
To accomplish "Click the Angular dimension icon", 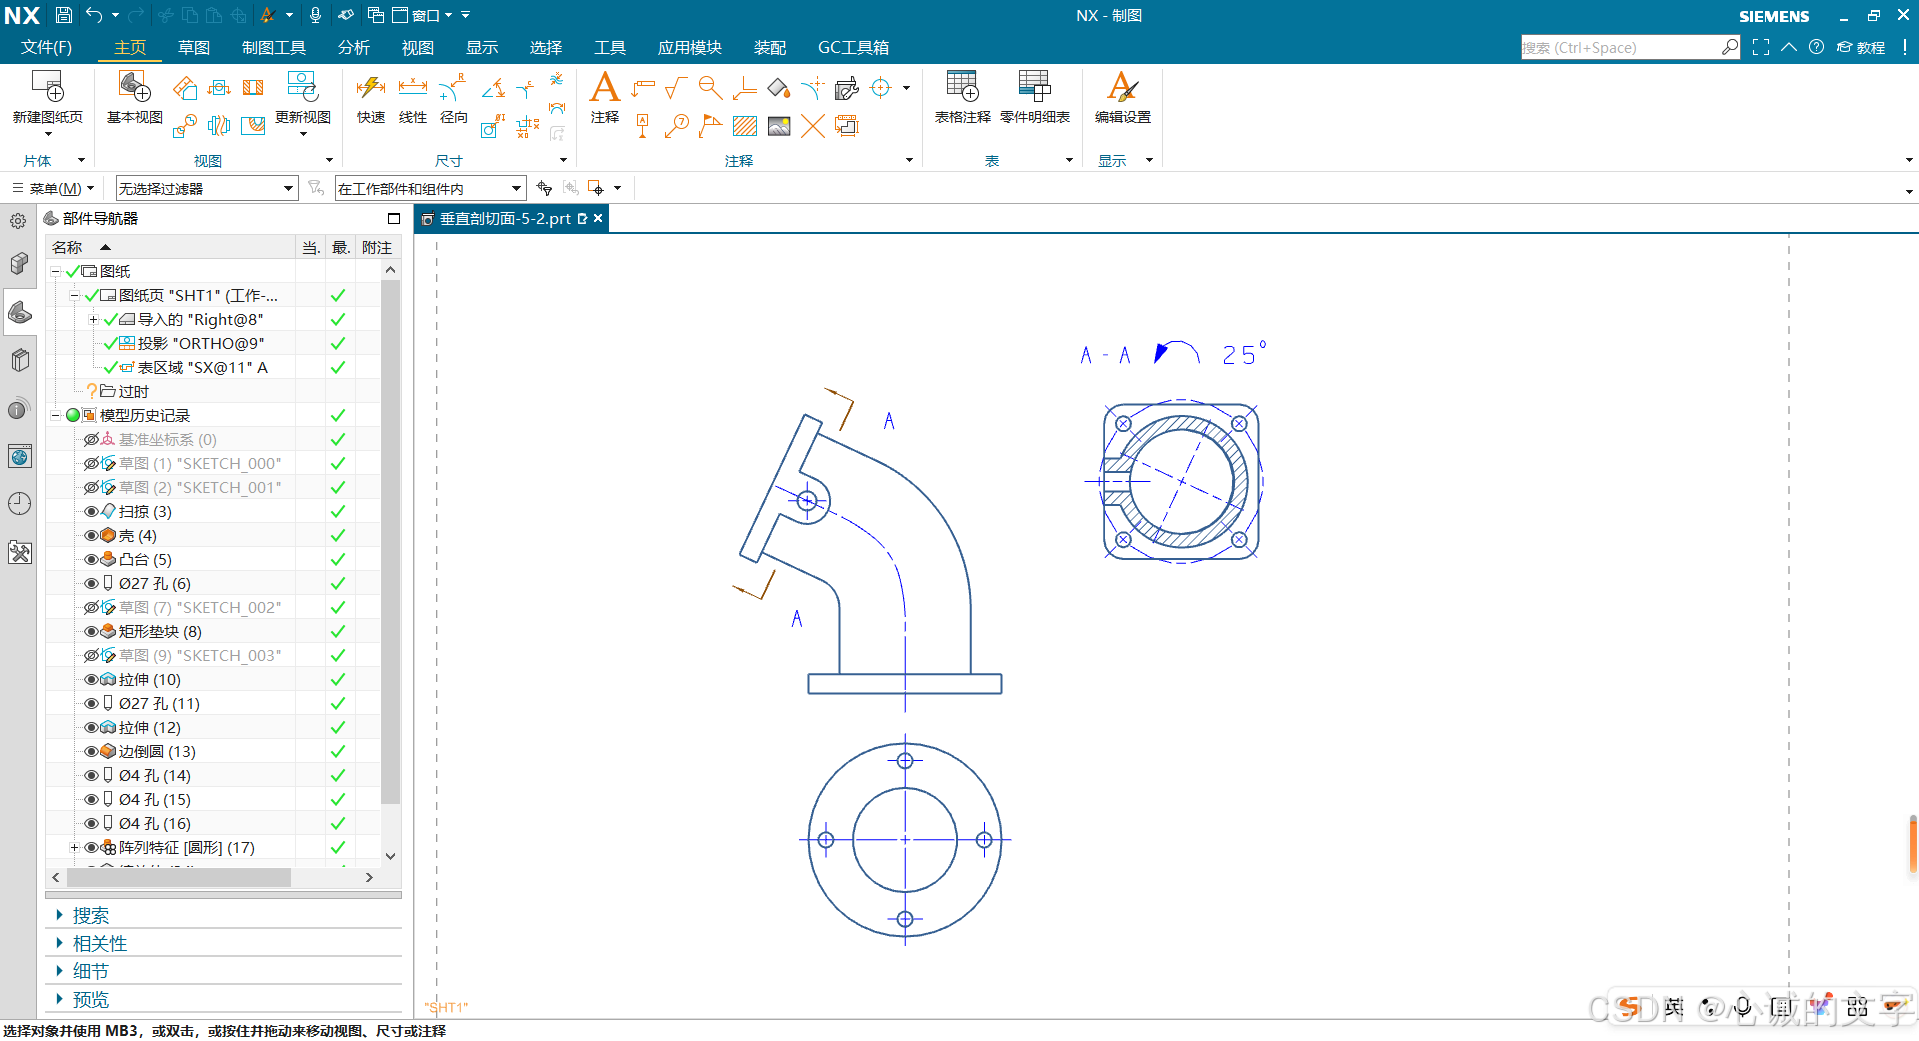I will click(493, 88).
